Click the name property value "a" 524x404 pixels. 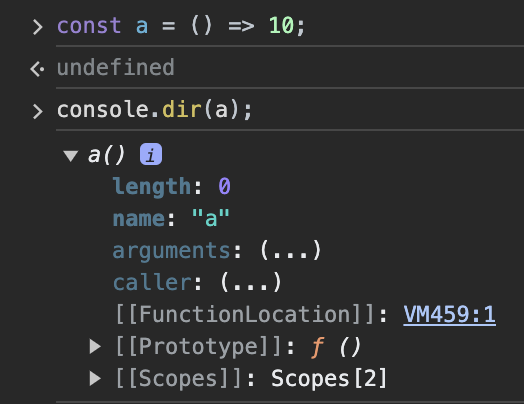tap(211, 218)
